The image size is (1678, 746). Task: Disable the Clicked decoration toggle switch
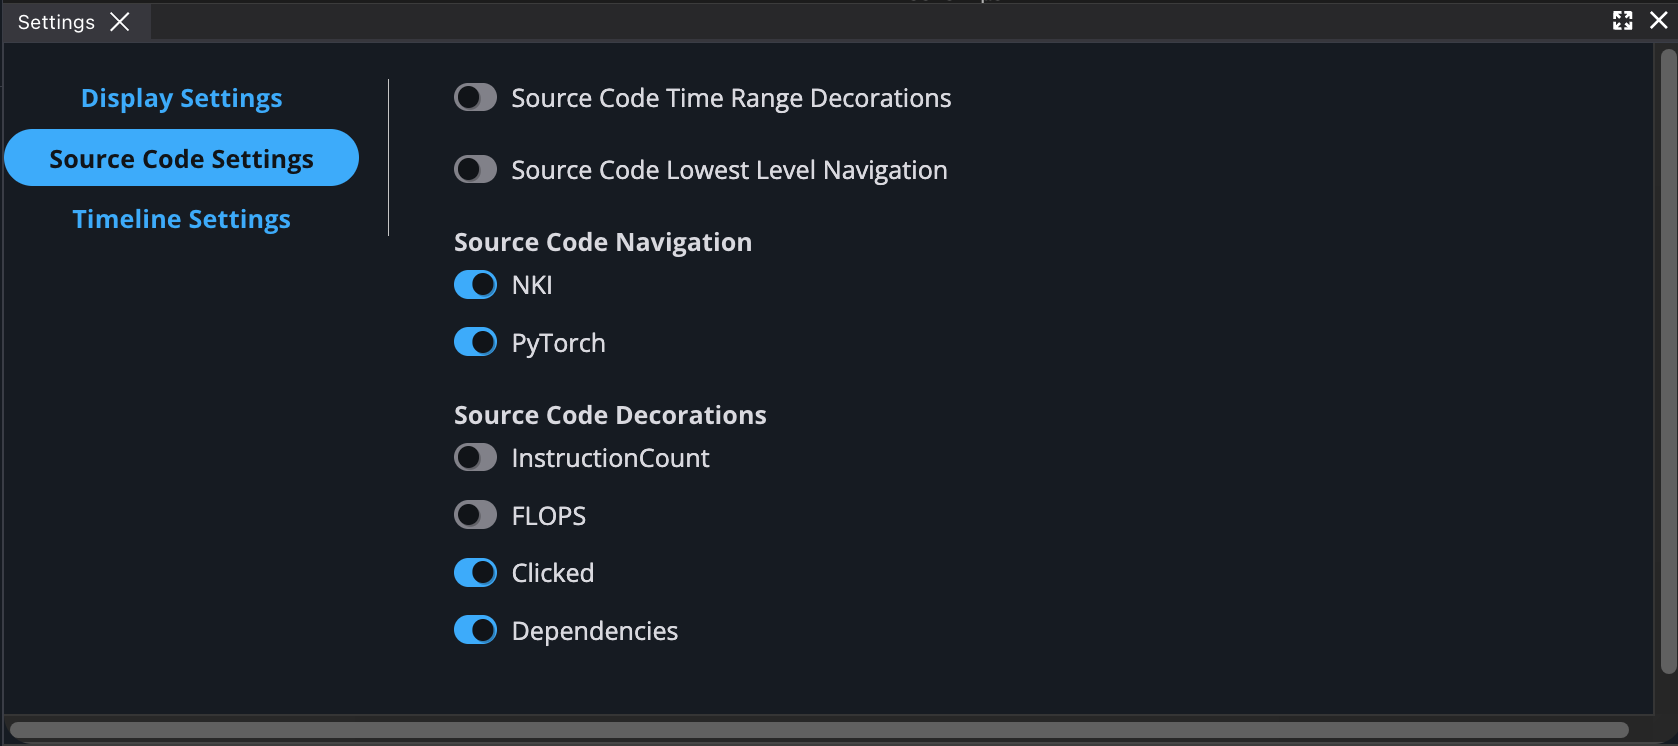coord(475,573)
